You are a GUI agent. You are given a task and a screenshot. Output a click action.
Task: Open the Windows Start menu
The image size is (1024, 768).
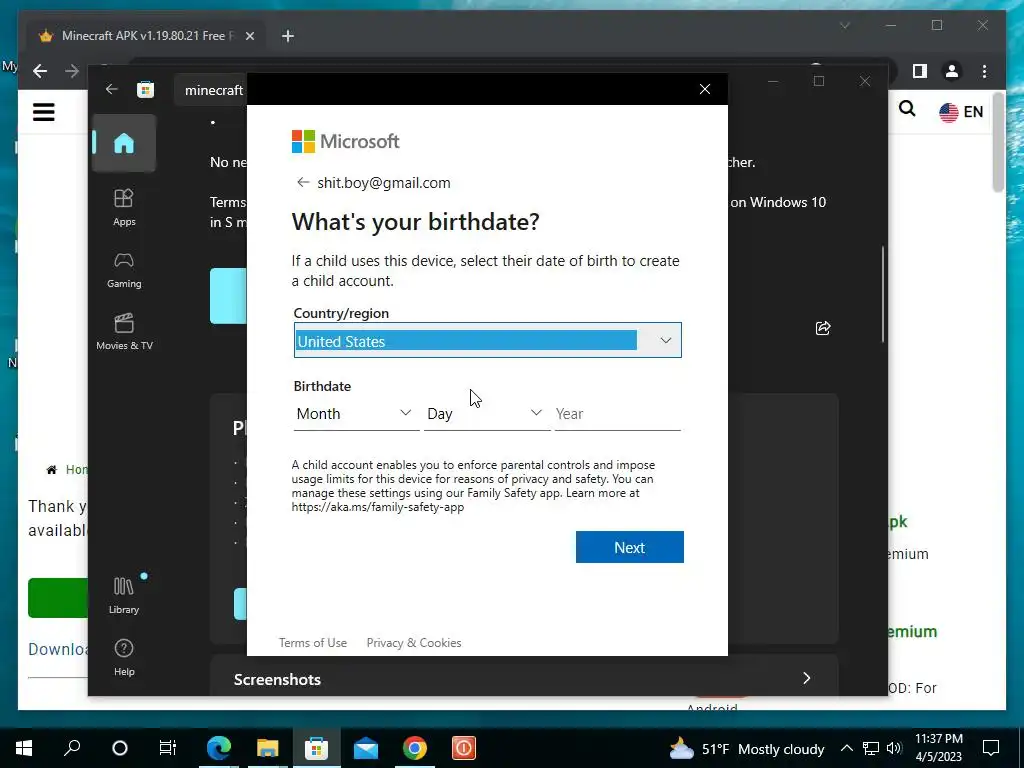pyautogui.click(x=24, y=748)
